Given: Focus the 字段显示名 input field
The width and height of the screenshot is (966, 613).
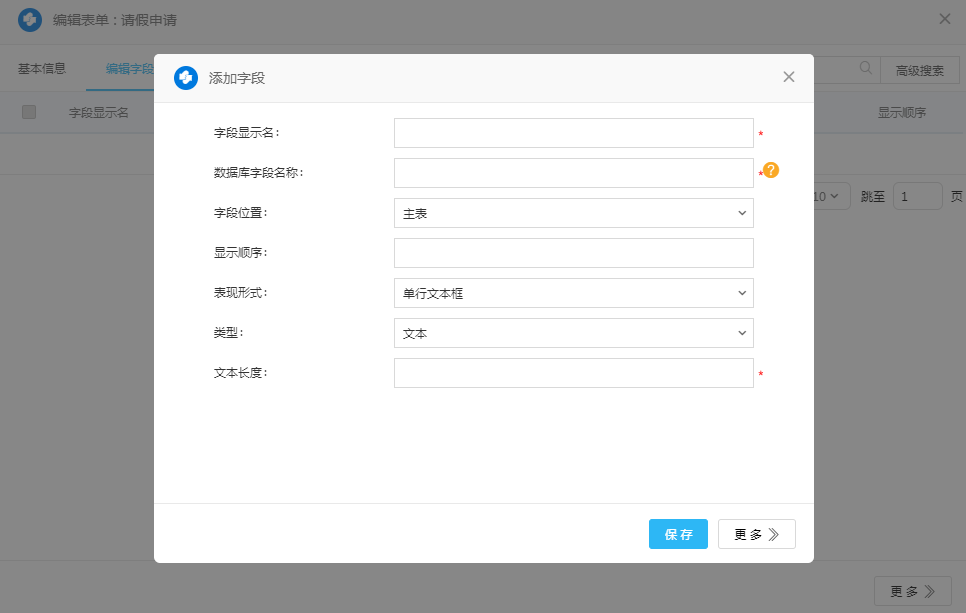Looking at the screenshot, I should coord(573,133).
